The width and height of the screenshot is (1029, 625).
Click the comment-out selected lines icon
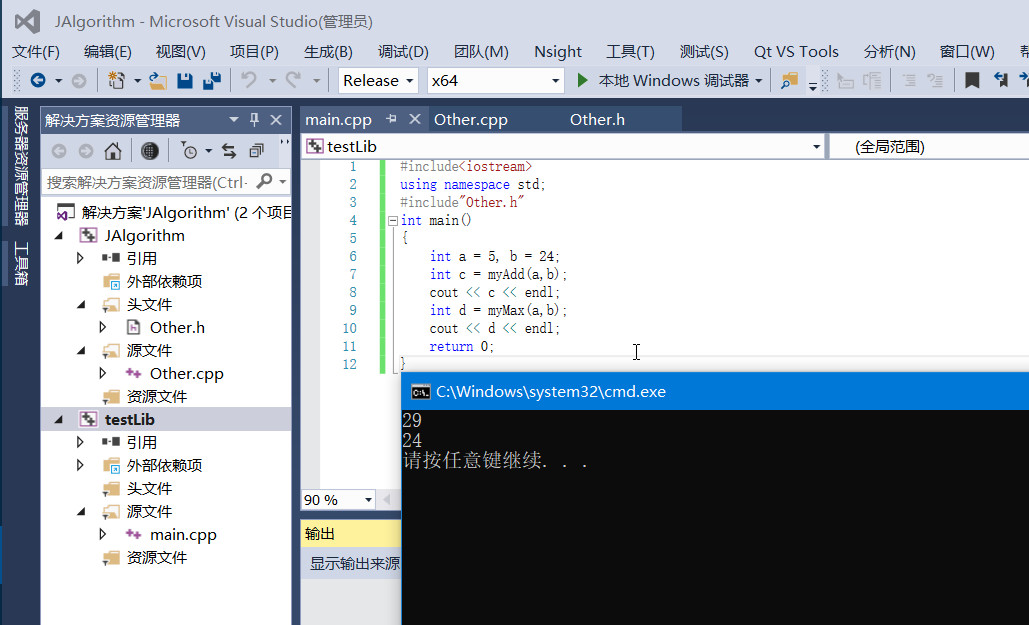point(909,80)
